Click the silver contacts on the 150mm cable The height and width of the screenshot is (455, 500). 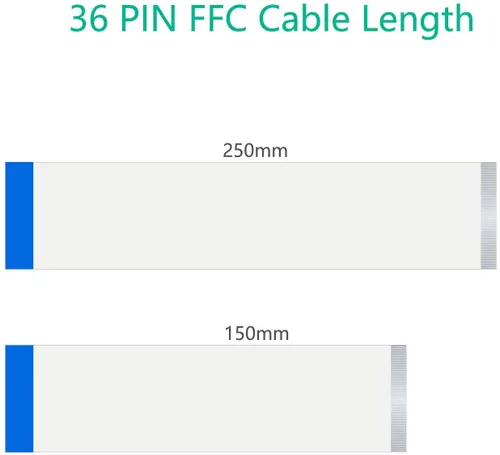(399, 399)
